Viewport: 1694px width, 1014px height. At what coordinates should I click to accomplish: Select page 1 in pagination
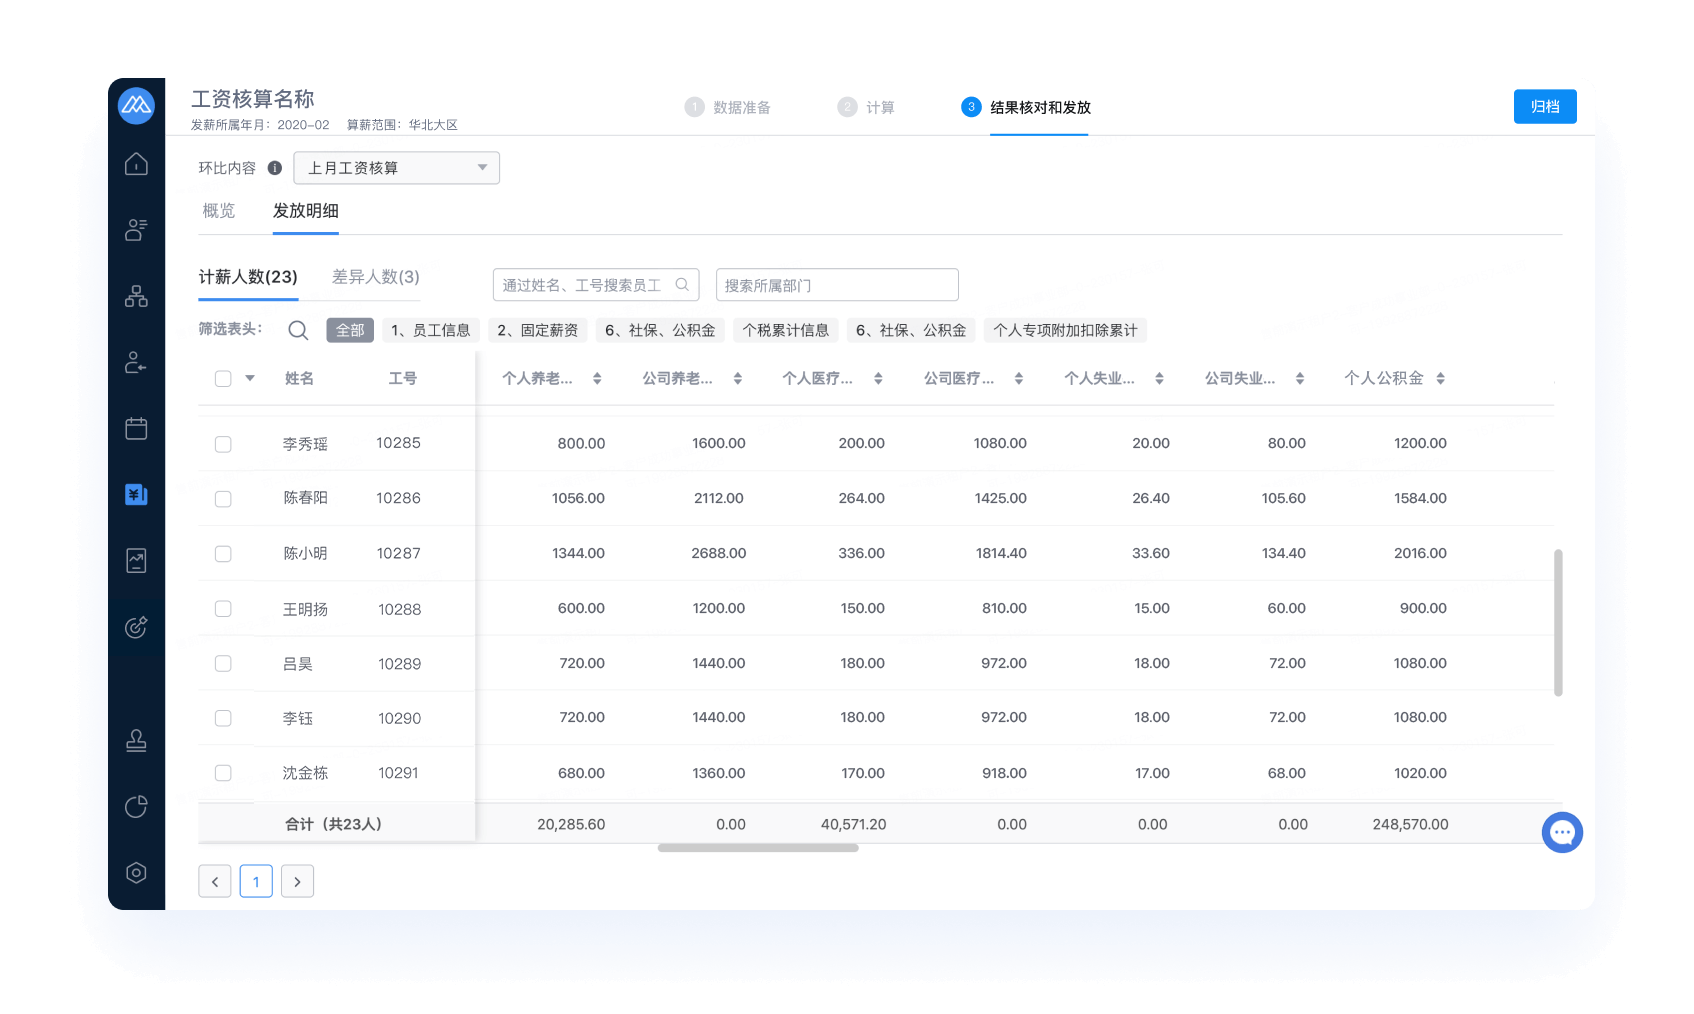[x=256, y=881]
